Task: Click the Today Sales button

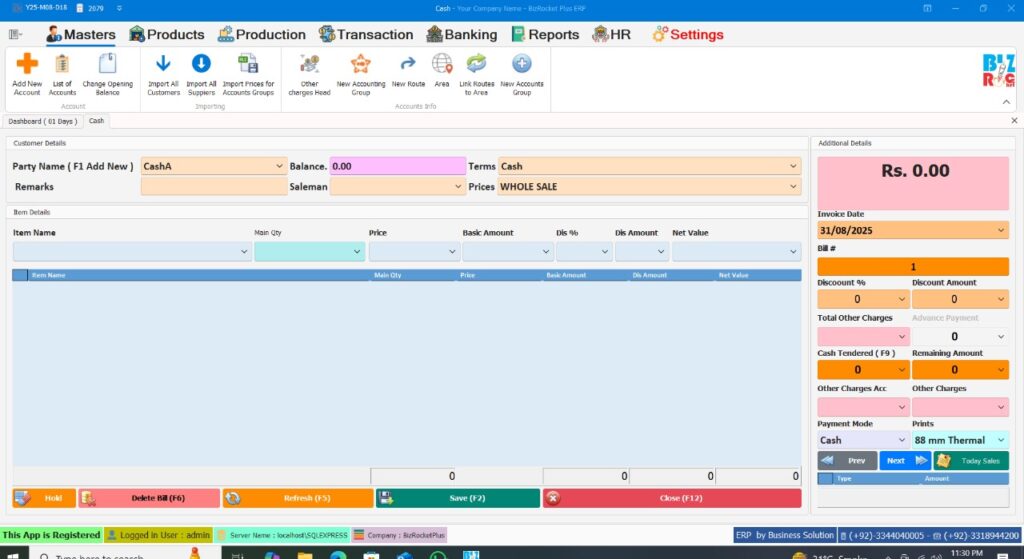Action: [971, 461]
